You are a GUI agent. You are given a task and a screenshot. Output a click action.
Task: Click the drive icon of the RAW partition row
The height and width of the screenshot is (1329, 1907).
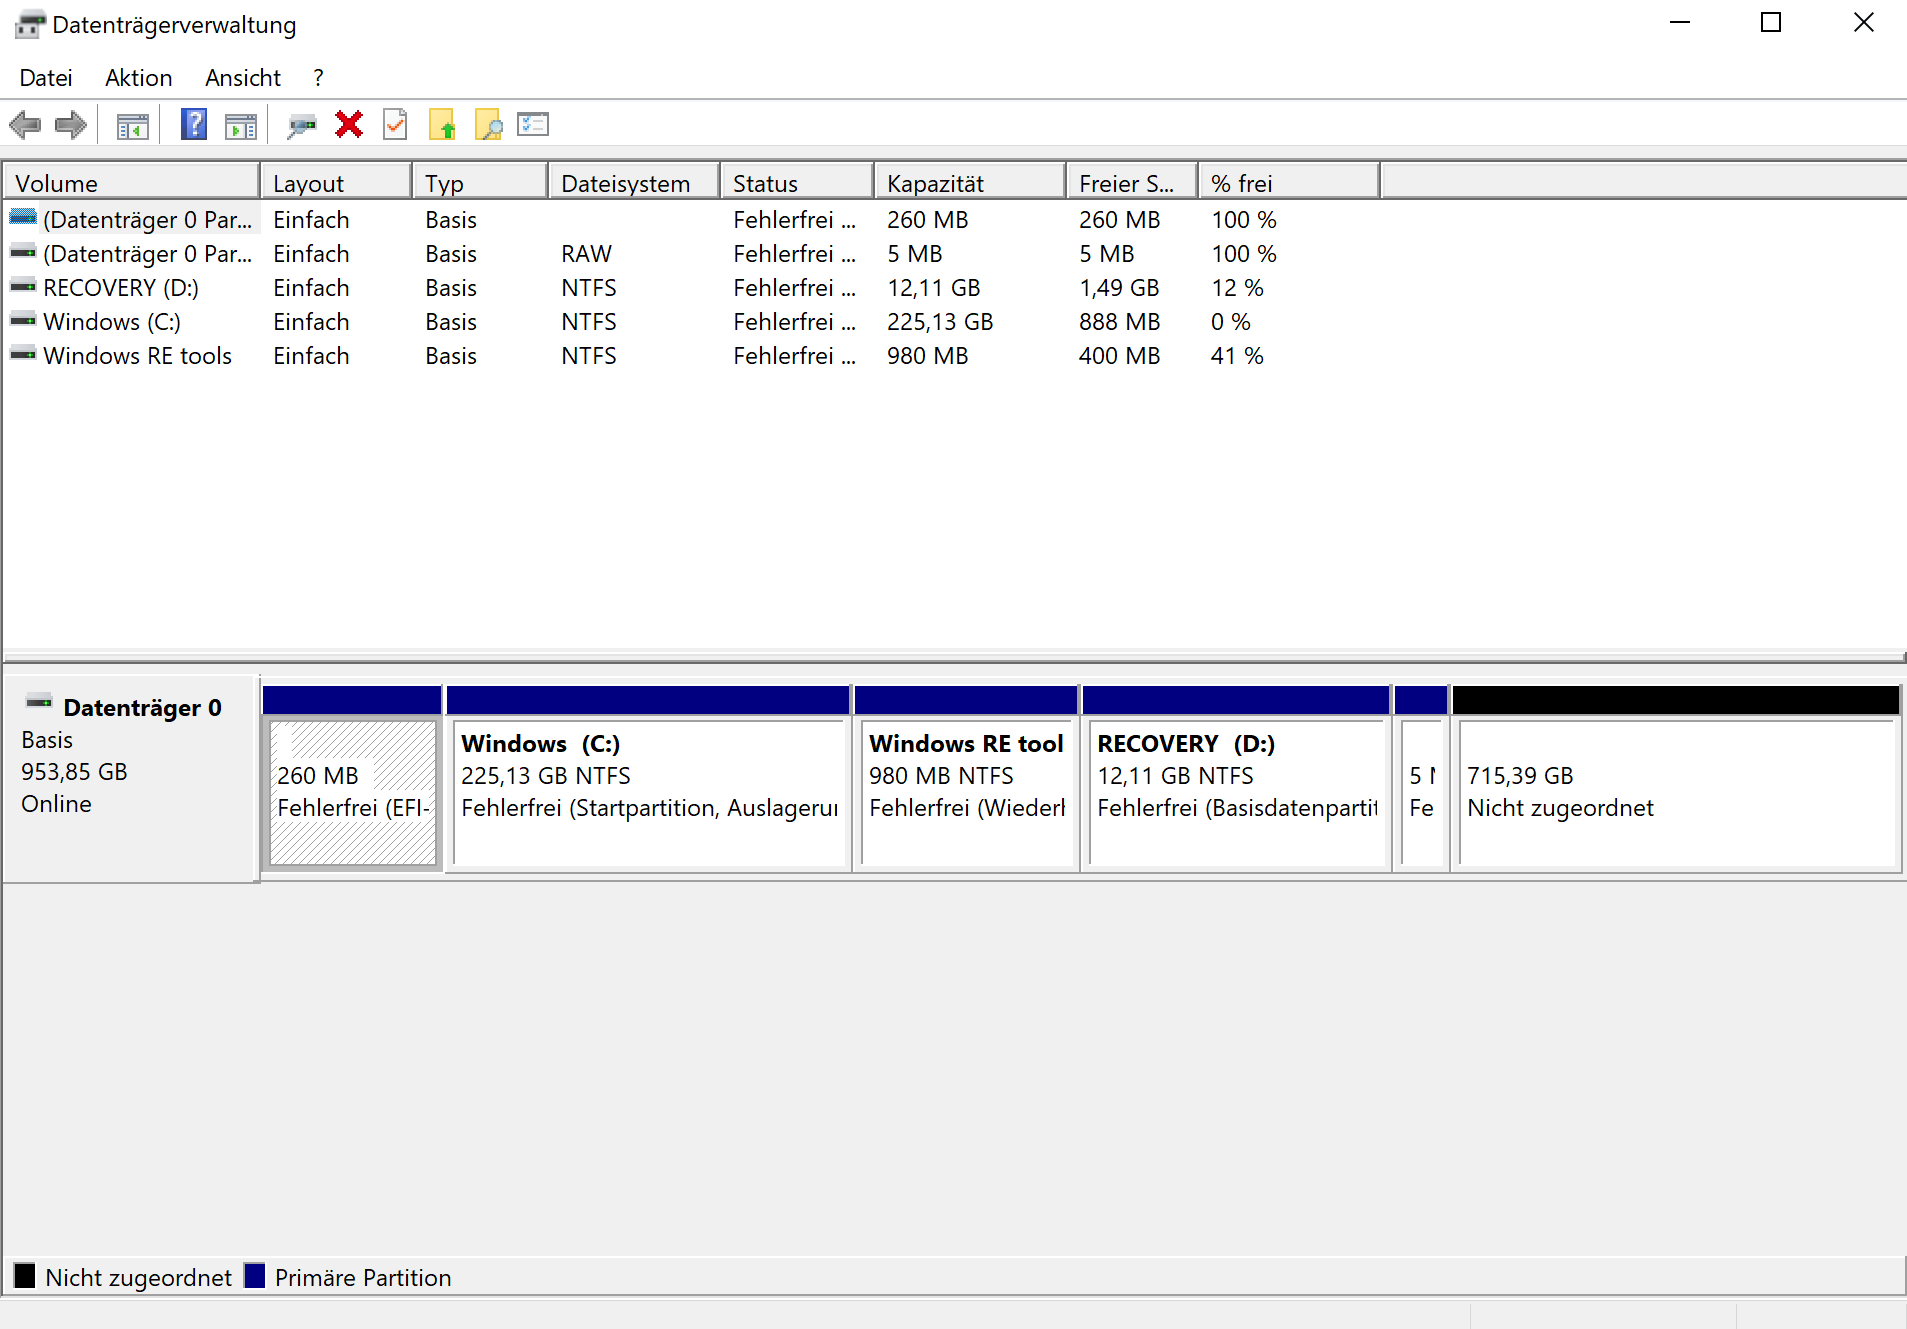23,253
